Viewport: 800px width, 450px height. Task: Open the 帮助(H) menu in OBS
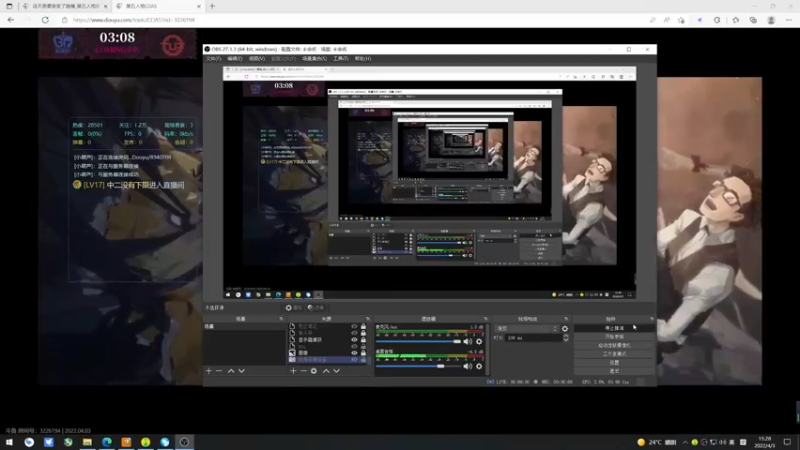[363, 59]
